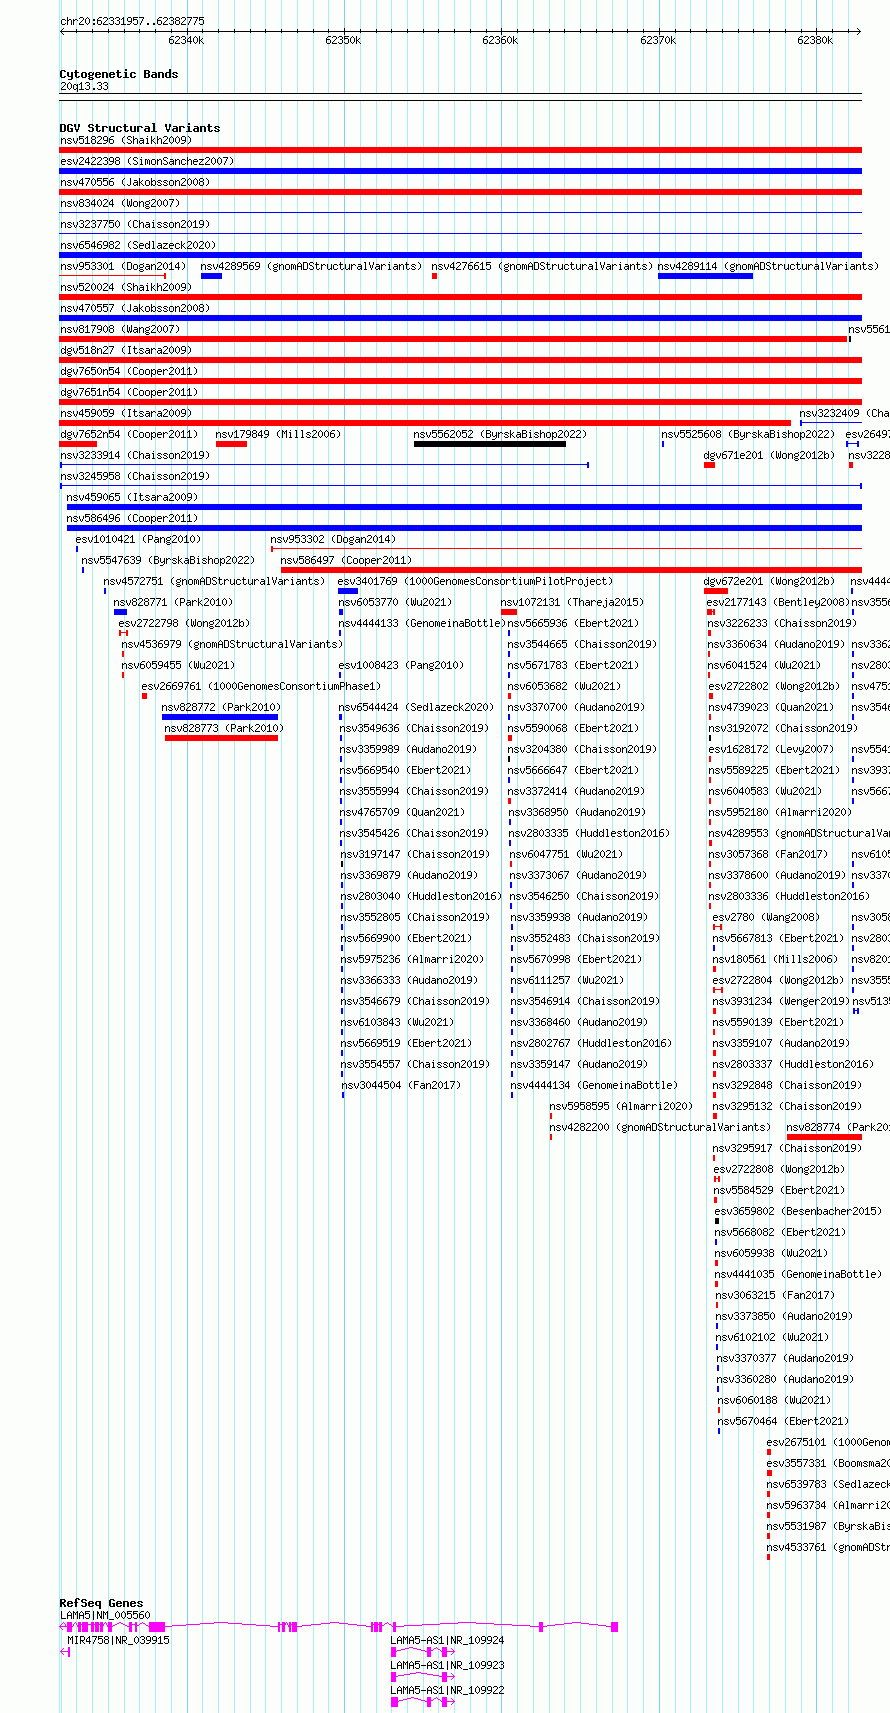The height and width of the screenshot is (1713, 890).
Task: Click red bar under nsv828774 (Park2010)
Action: point(824,1137)
